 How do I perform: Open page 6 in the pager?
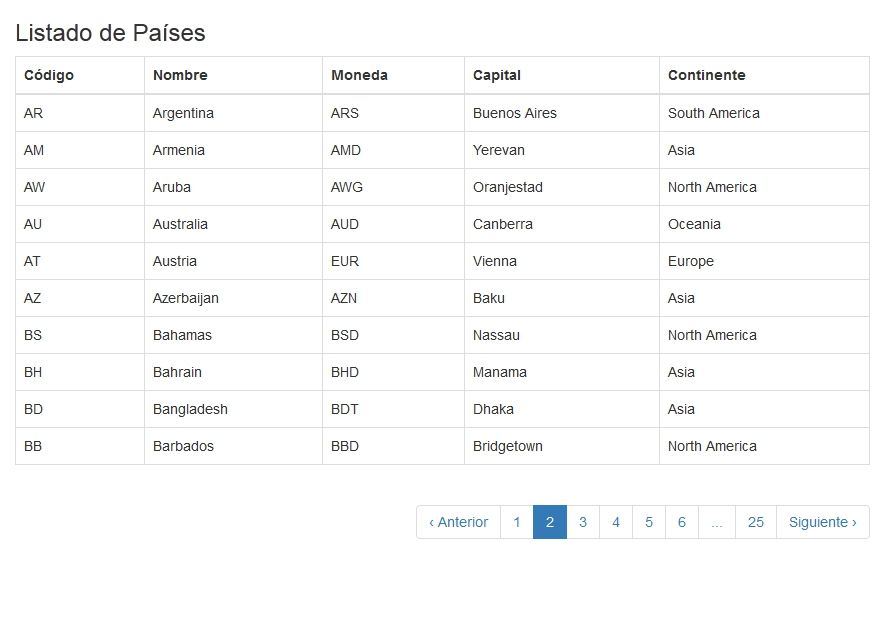coord(682,522)
